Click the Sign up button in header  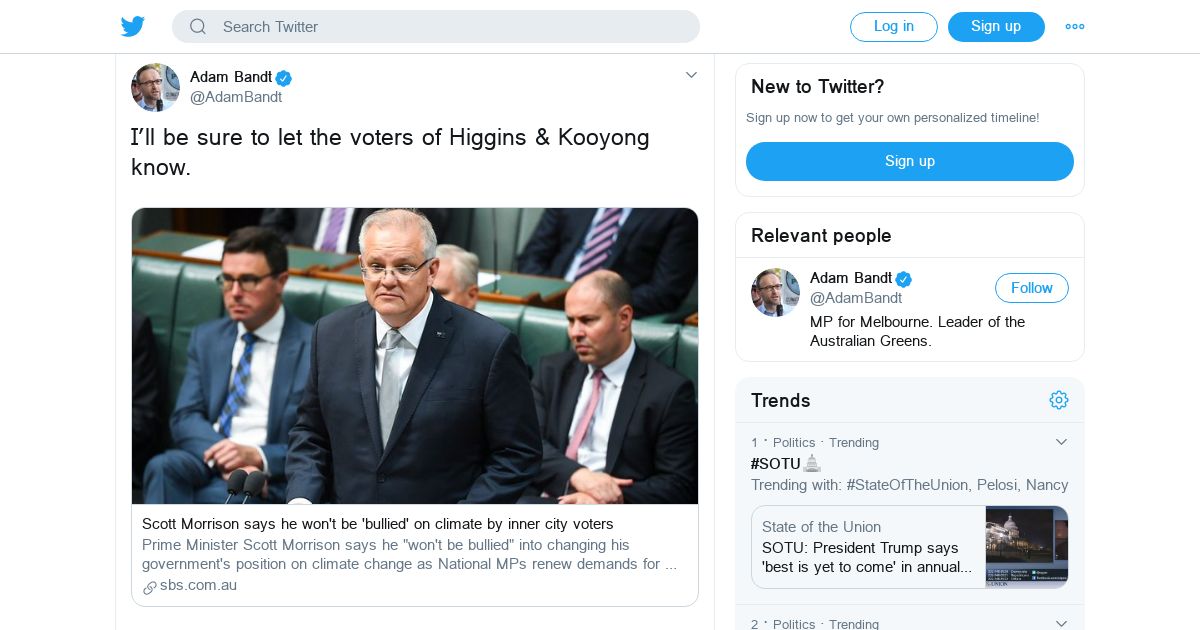point(996,27)
